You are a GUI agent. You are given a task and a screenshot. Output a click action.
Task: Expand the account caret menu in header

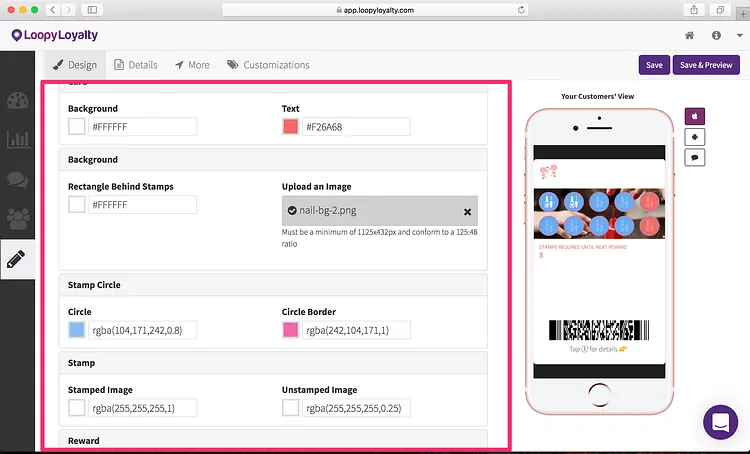point(739,36)
